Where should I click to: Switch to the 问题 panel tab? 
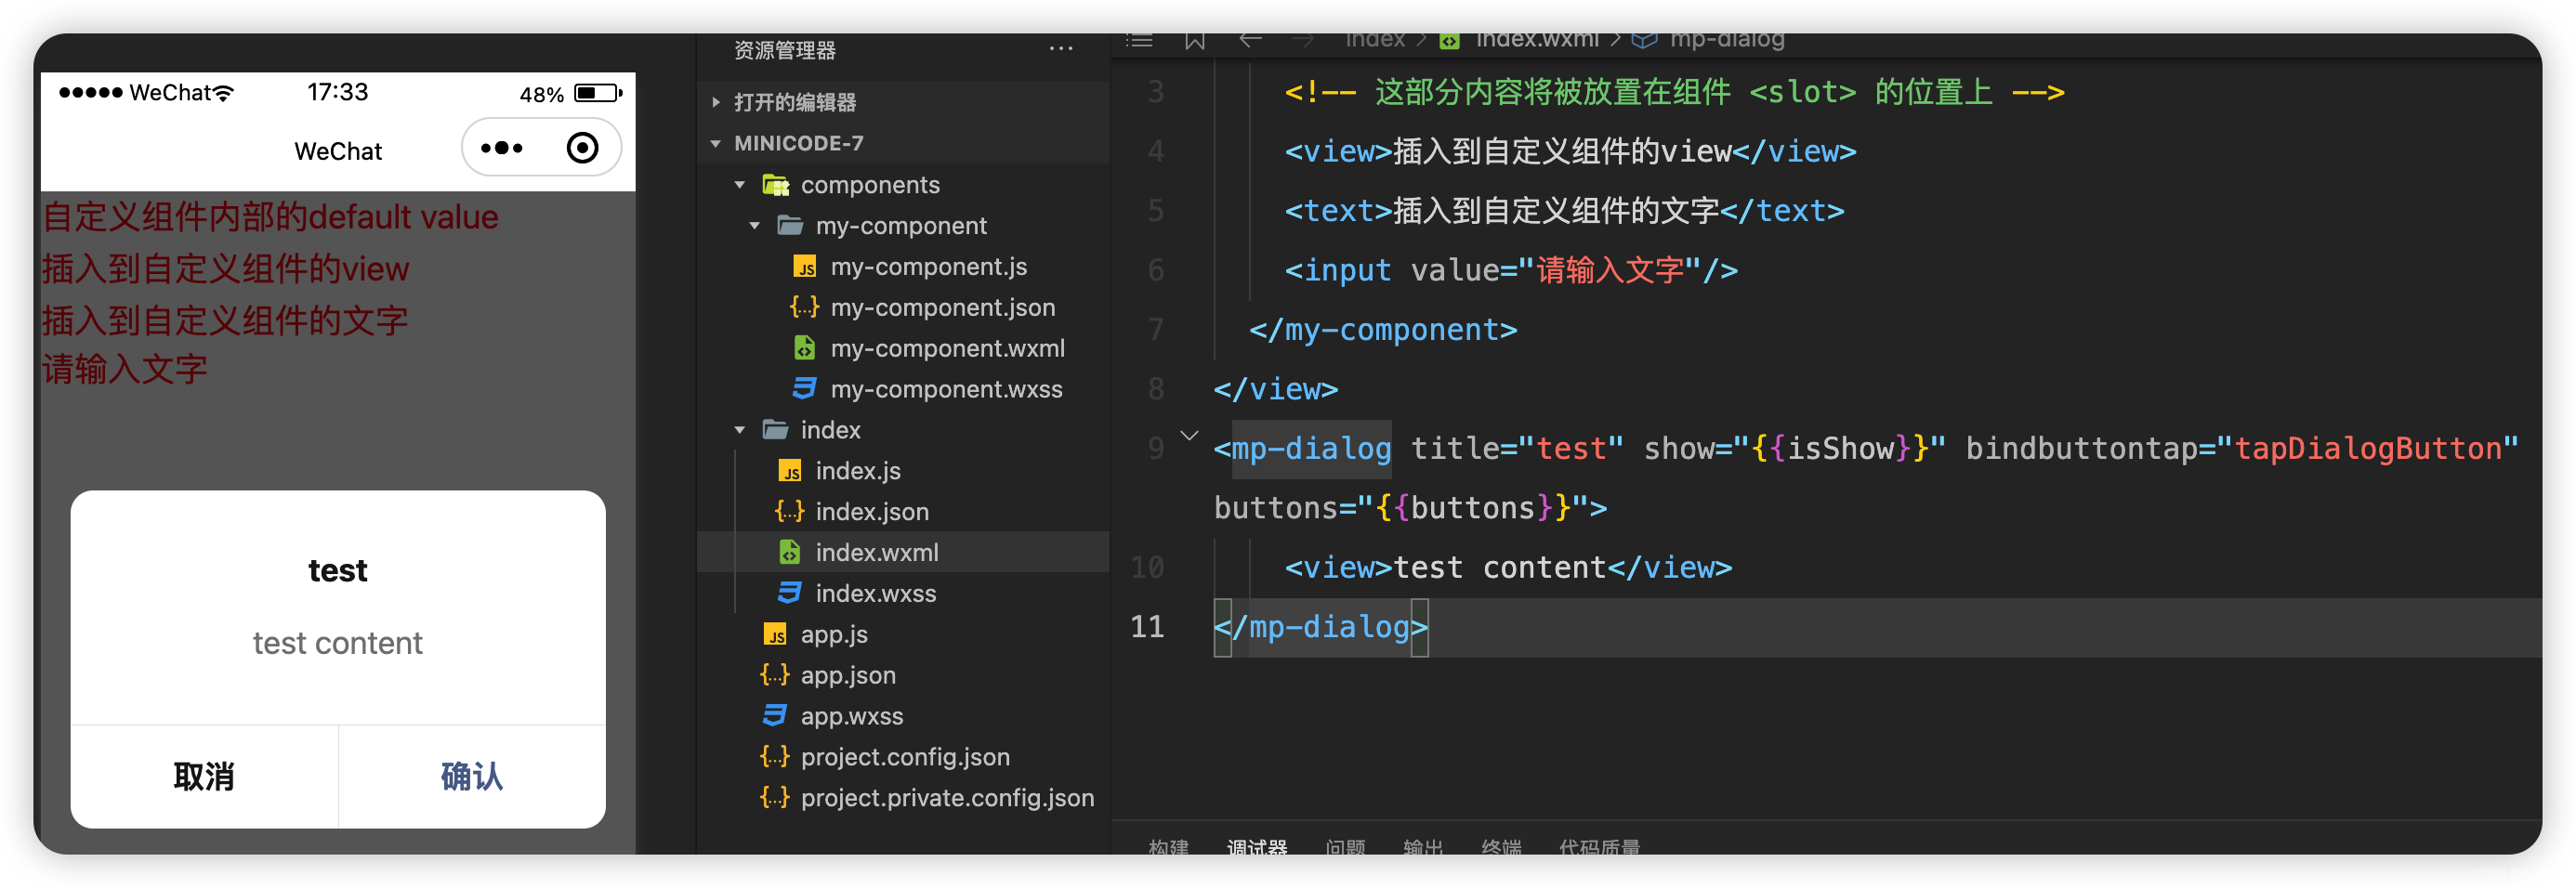pyautogui.click(x=1345, y=846)
